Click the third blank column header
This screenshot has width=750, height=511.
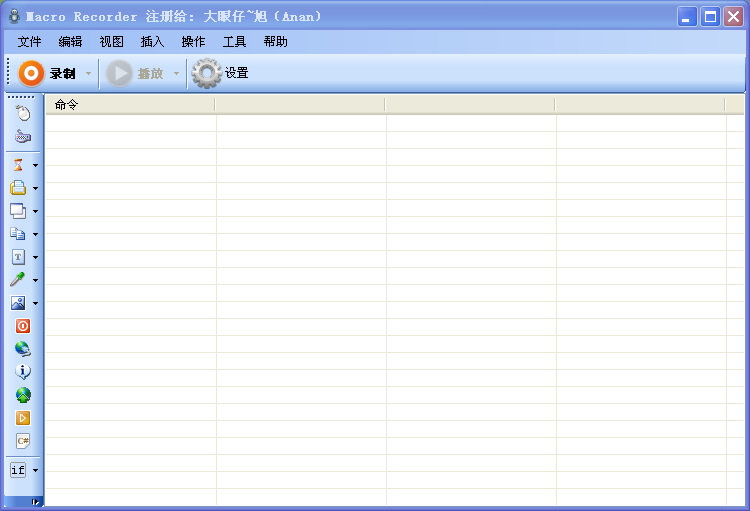[470, 104]
